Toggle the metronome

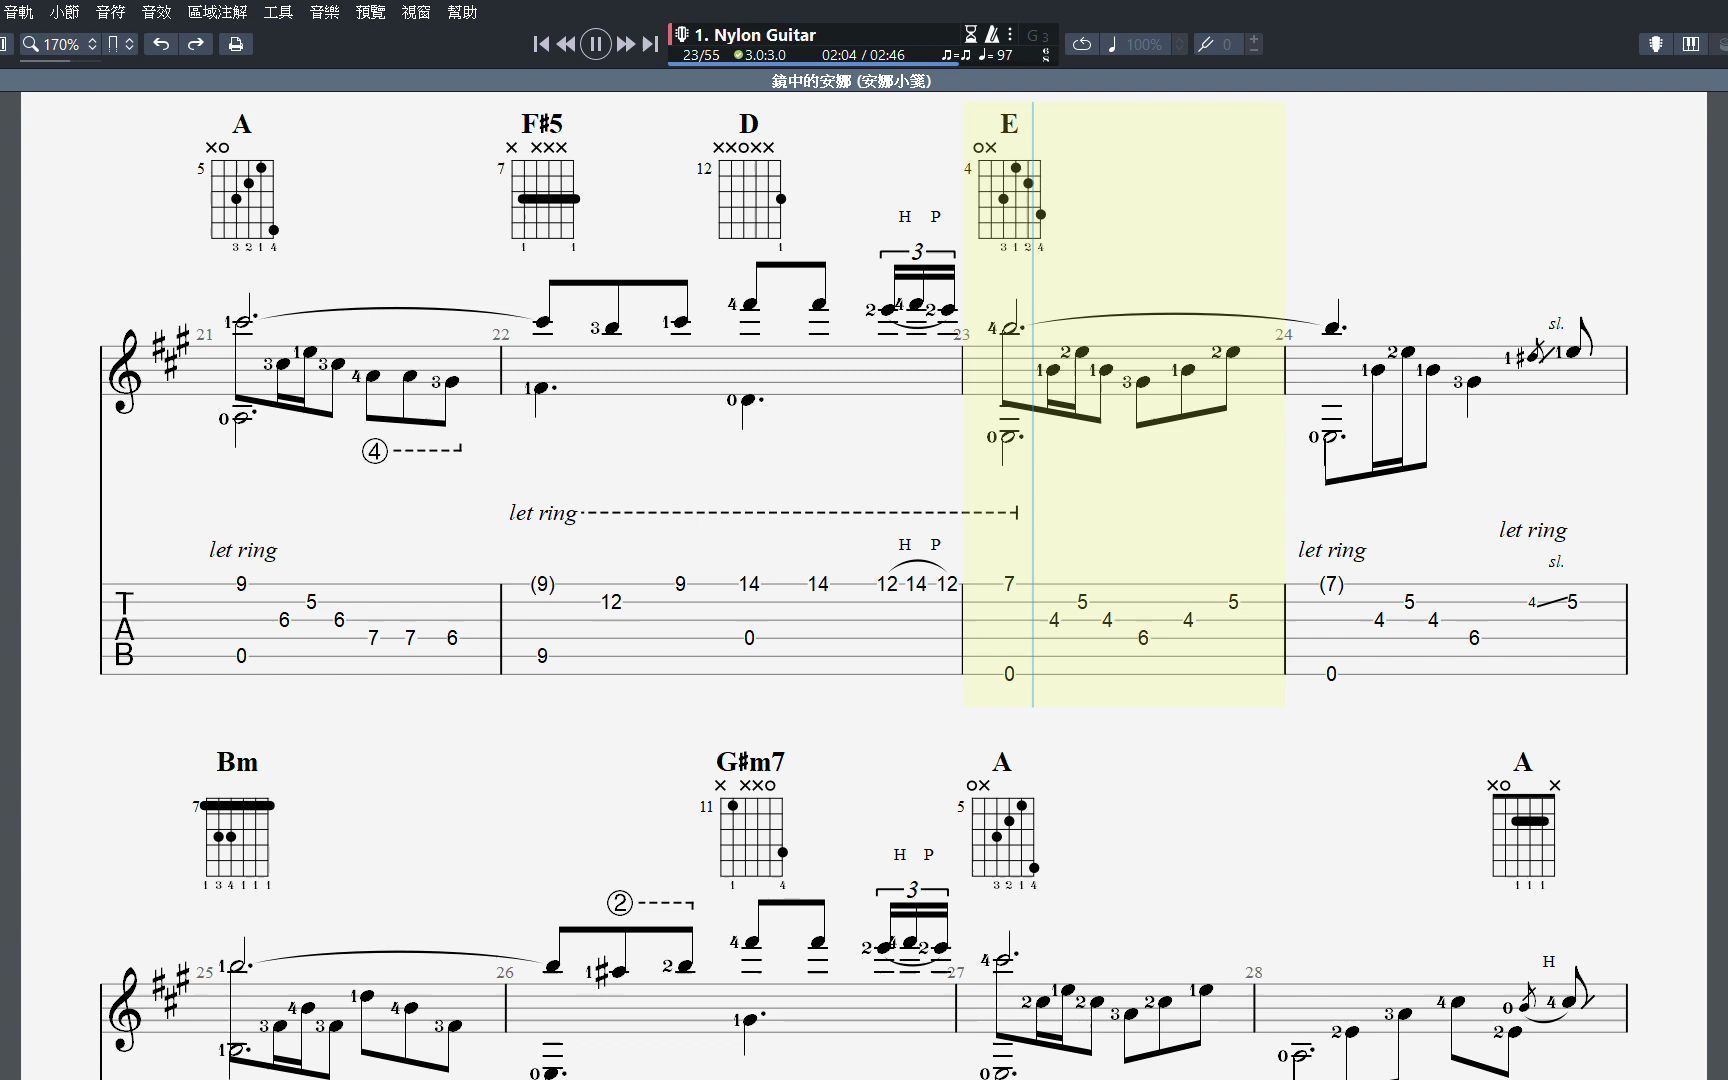click(992, 35)
